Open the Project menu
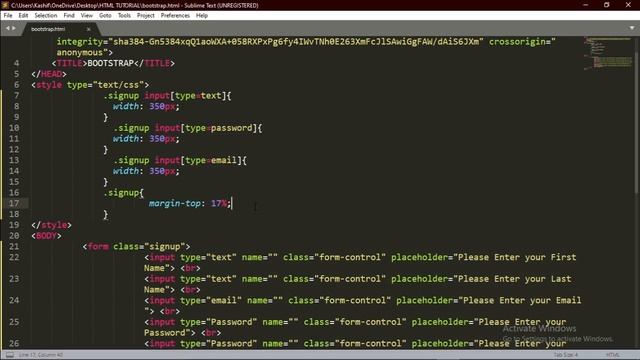Viewport: 640px width, 360px height. click(x=146, y=16)
